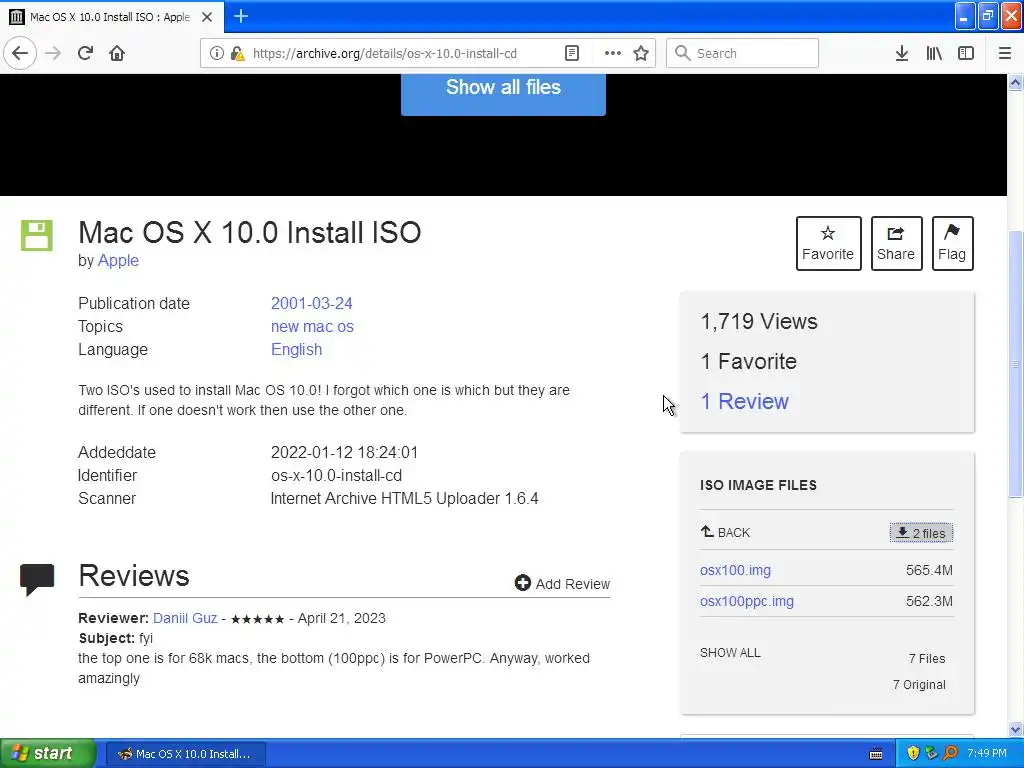Toggle the sidebar icon
This screenshot has width=1024, height=768.
[966, 53]
